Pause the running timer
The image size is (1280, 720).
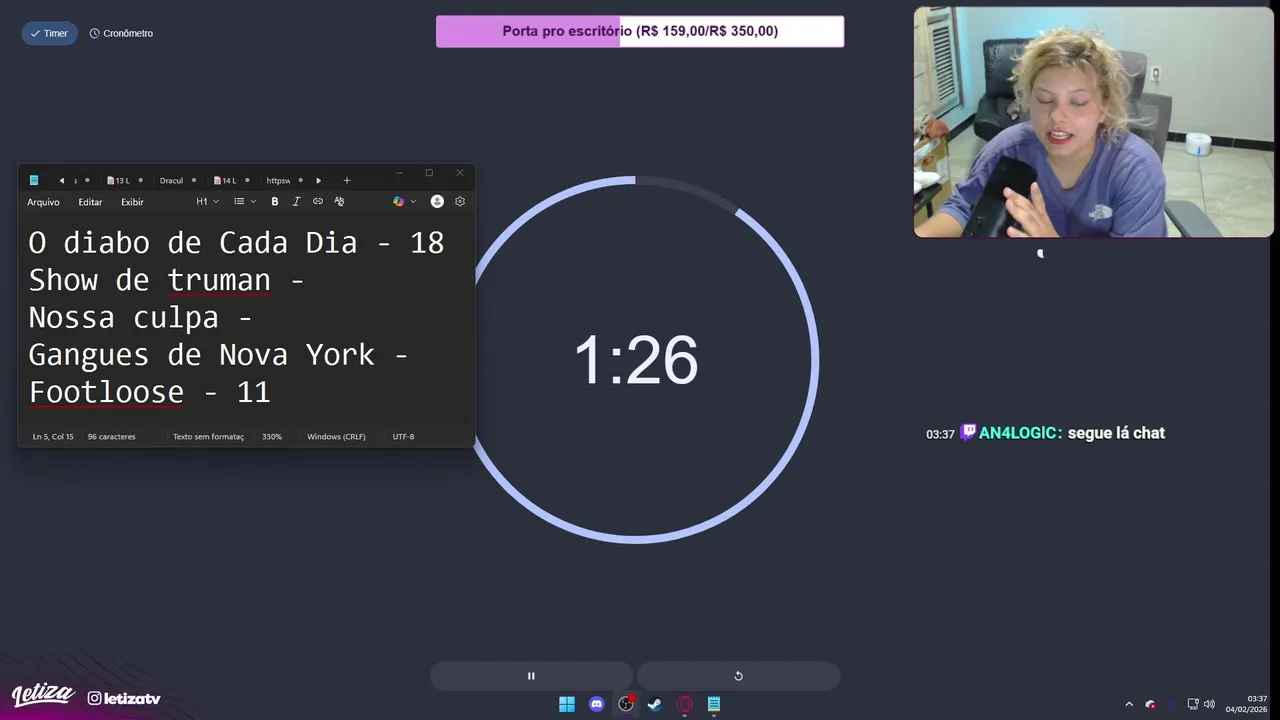pos(531,676)
